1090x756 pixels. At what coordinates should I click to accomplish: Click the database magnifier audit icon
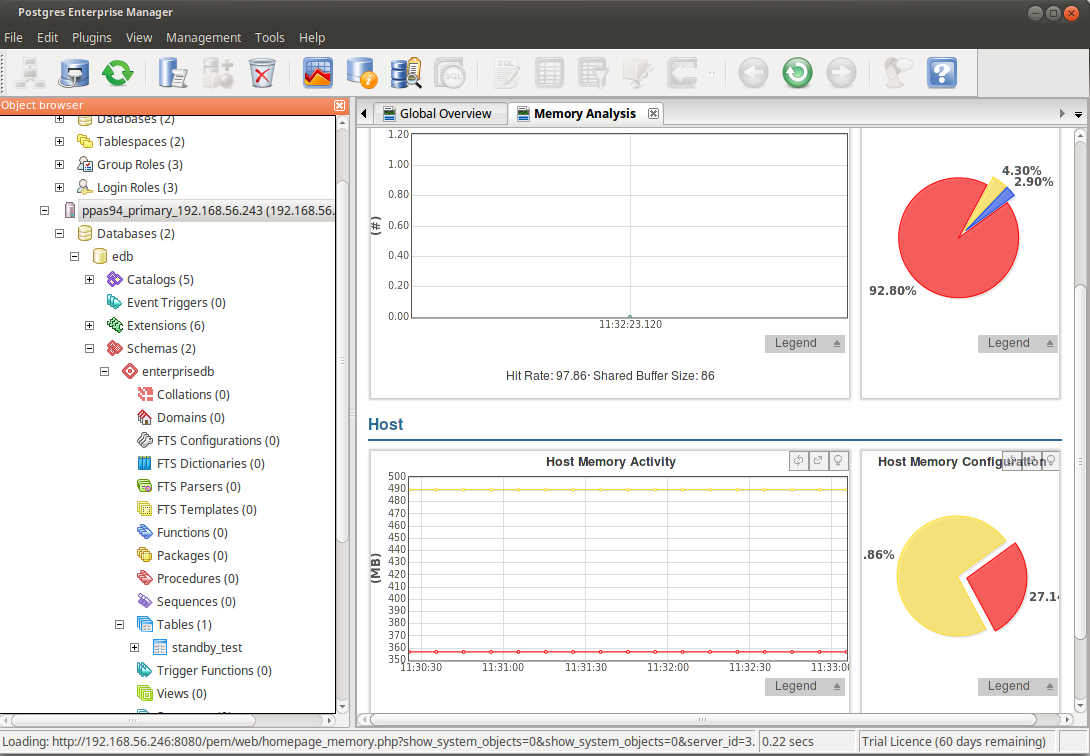pyautogui.click(x=406, y=72)
